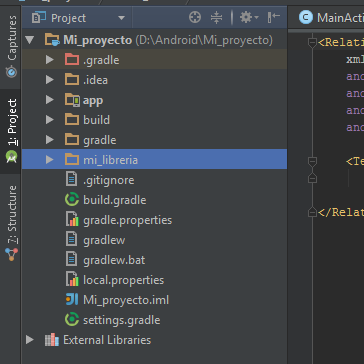Click the local.properties file icon

72,280
